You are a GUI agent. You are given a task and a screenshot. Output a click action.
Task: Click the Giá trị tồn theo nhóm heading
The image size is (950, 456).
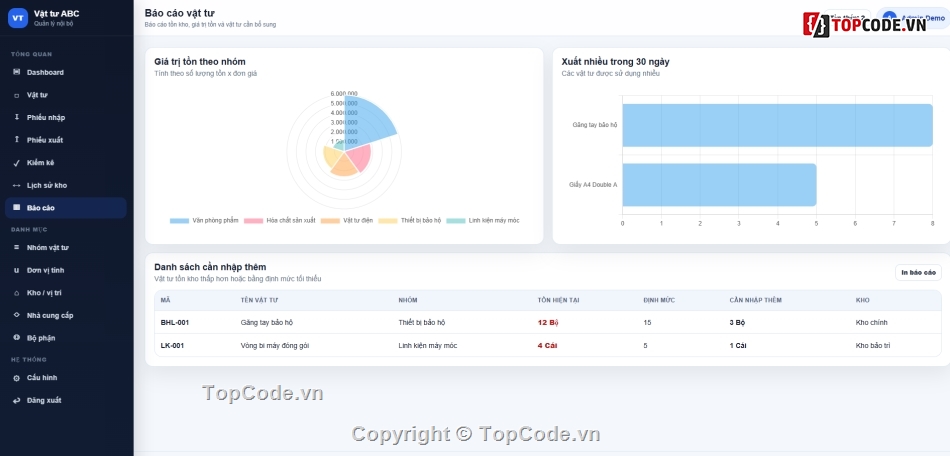[x=200, y=62]
